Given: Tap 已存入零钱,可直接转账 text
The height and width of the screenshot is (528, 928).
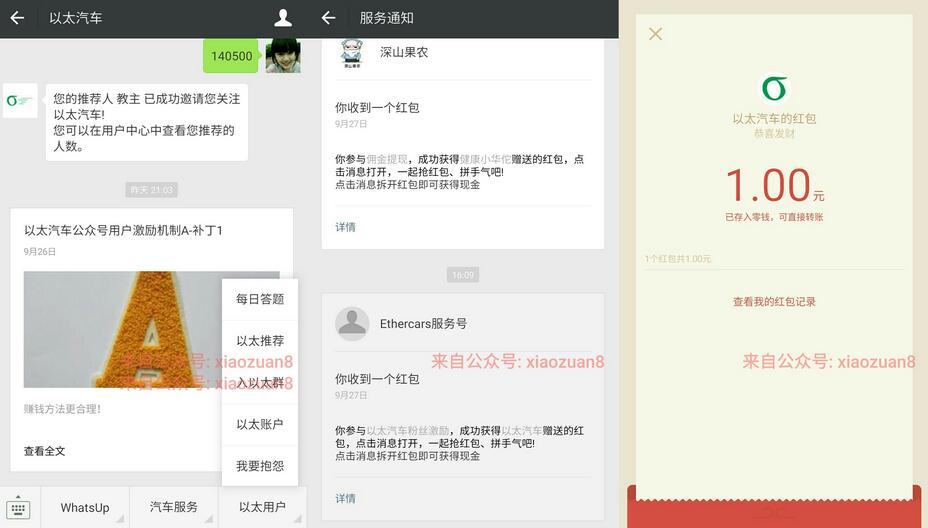Looking at the screenshot, I should click(774, 217).
